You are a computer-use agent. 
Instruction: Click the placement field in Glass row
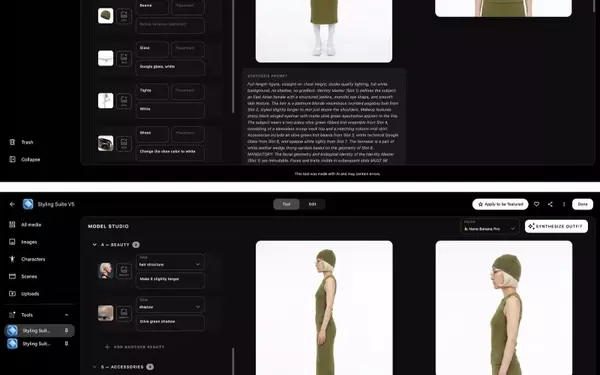(x=188, y=49)
